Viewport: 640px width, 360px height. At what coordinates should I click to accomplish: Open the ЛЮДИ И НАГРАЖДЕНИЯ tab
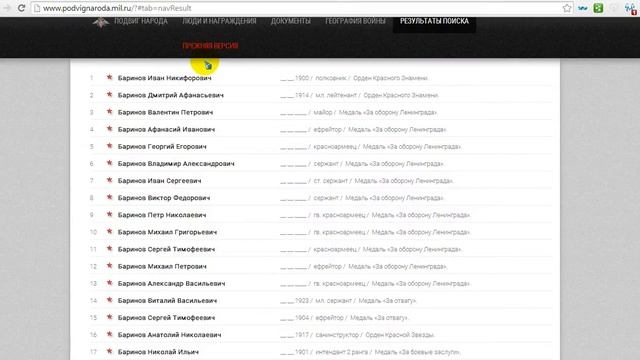[219, 21]
